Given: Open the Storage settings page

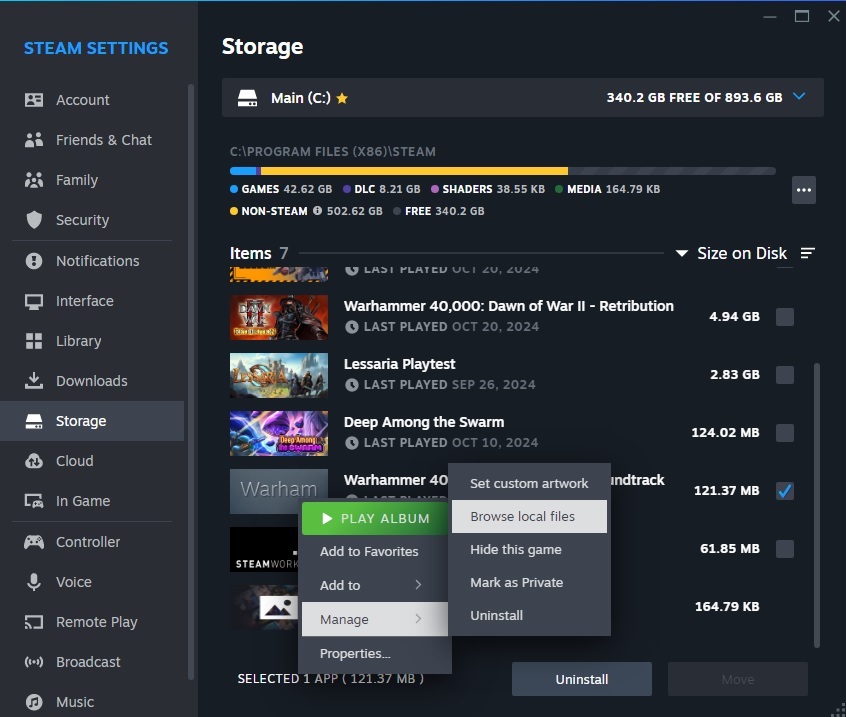Looking at the screenshot, I should [x=92, y=421].
